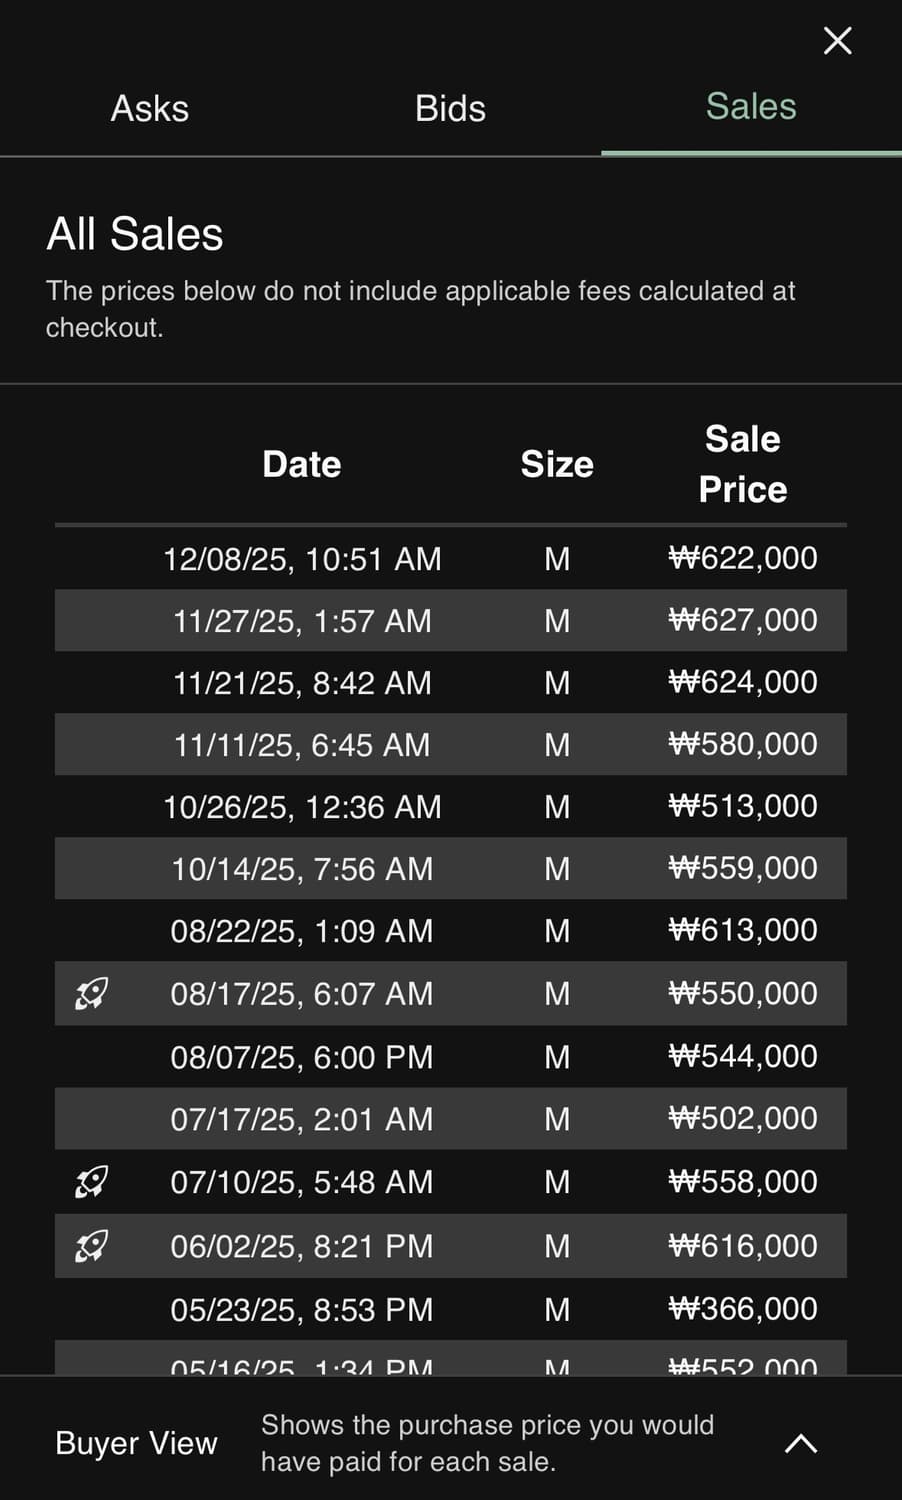Close the sales panel with X
The image size is (902, 1500).
pyautogui.click(x=837, y=41)
